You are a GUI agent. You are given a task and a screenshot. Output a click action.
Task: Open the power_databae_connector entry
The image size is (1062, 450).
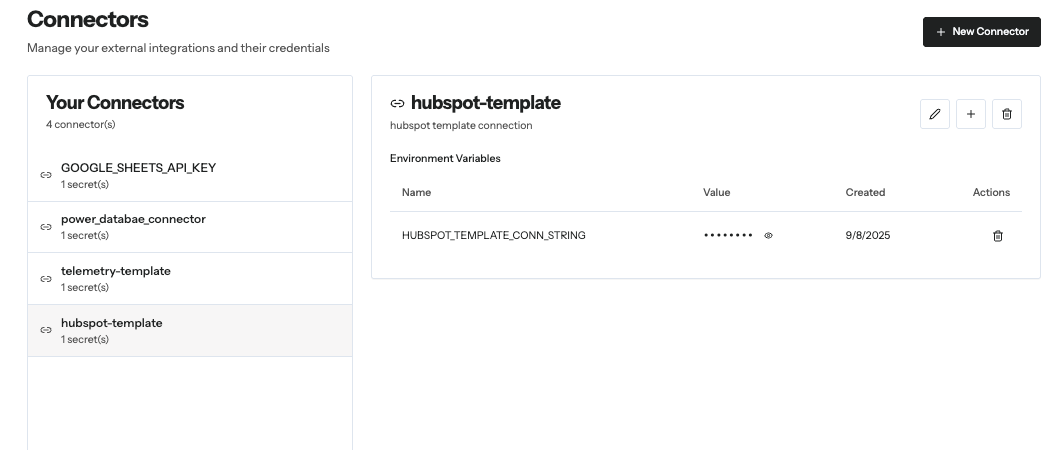[190, 227]
